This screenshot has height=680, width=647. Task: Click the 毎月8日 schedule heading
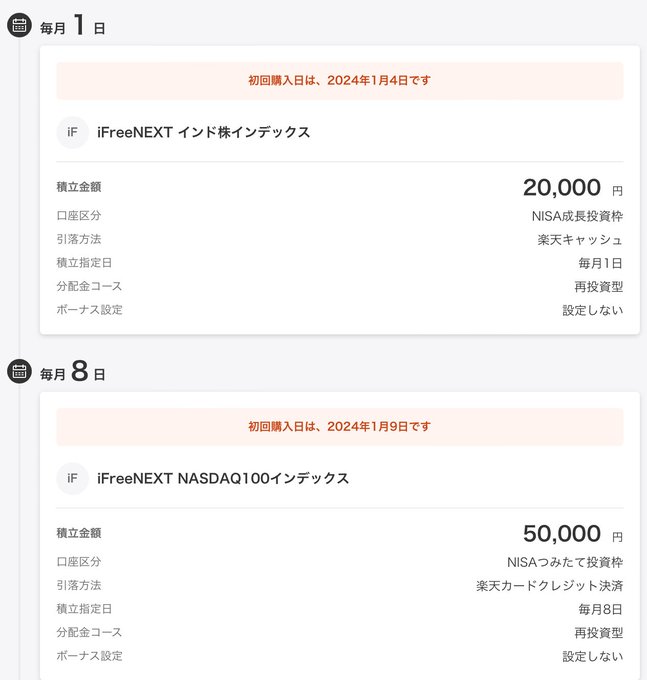(72, 371)
